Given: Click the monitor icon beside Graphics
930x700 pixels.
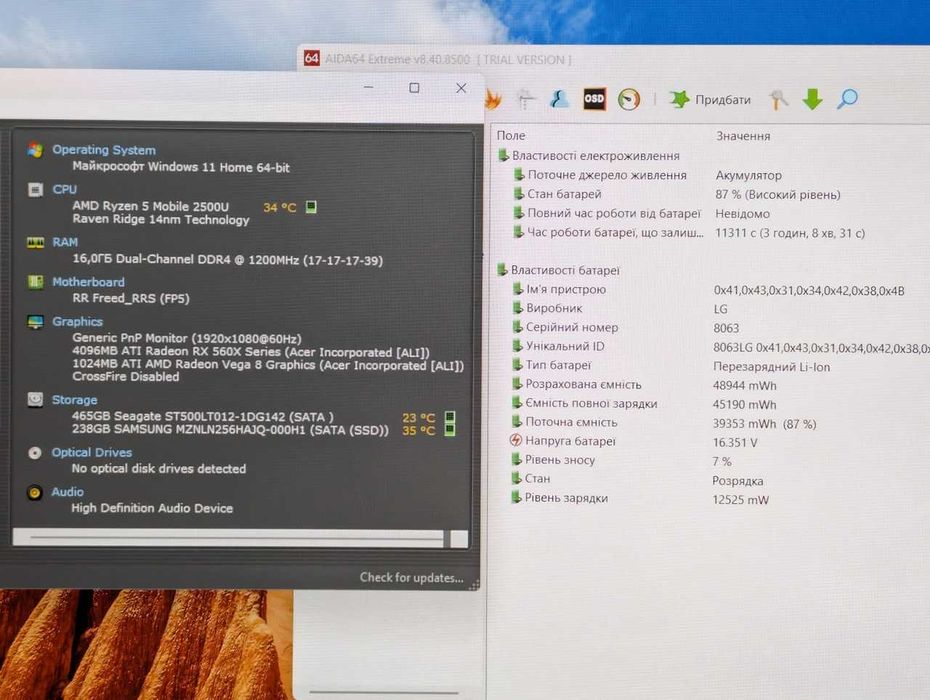Looking at the screenshot, I should pyautogui.click(x=35, y=322).
